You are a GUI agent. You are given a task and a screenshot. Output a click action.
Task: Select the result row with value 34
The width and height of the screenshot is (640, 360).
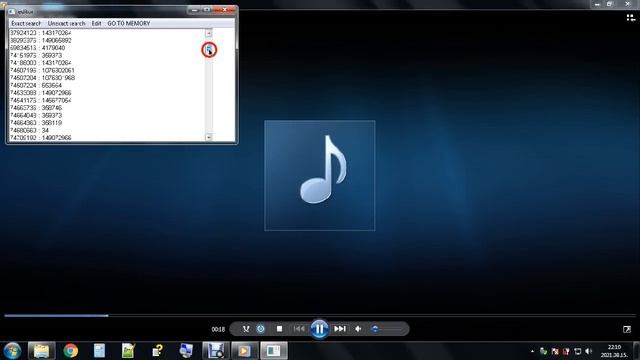click(x=29, y=130)
